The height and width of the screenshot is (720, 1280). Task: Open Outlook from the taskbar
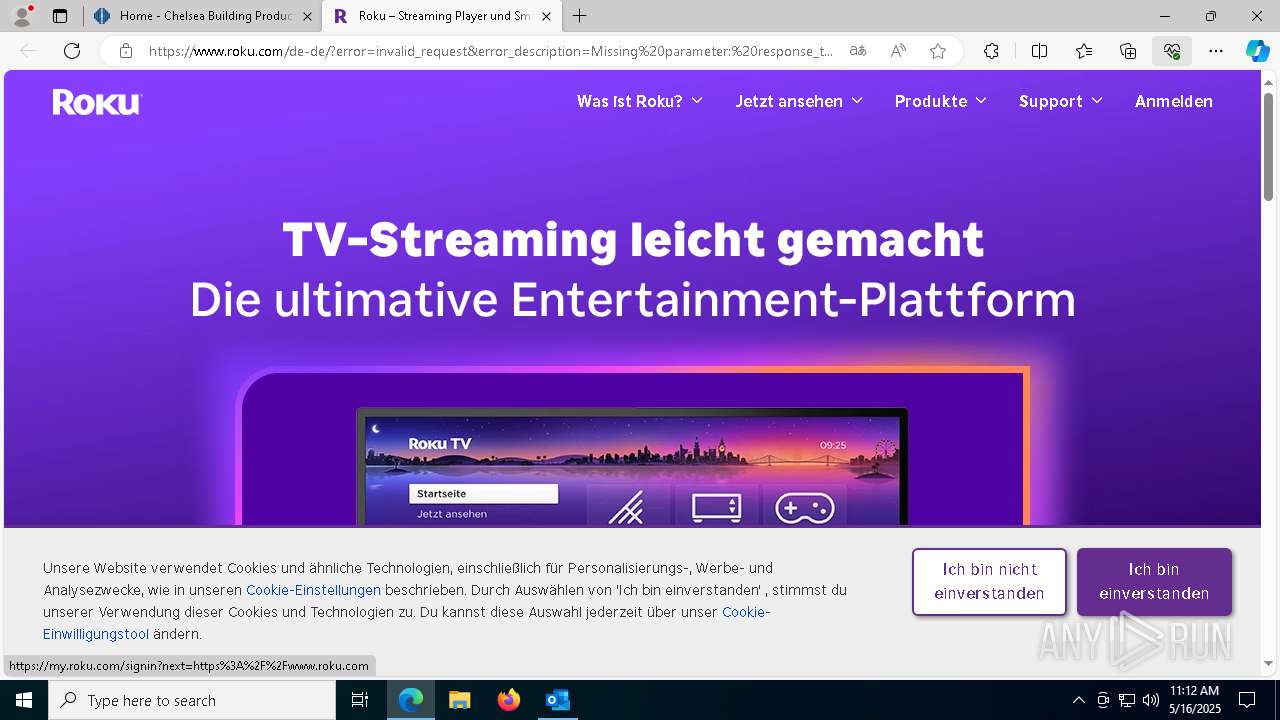[x=557, y=700]
